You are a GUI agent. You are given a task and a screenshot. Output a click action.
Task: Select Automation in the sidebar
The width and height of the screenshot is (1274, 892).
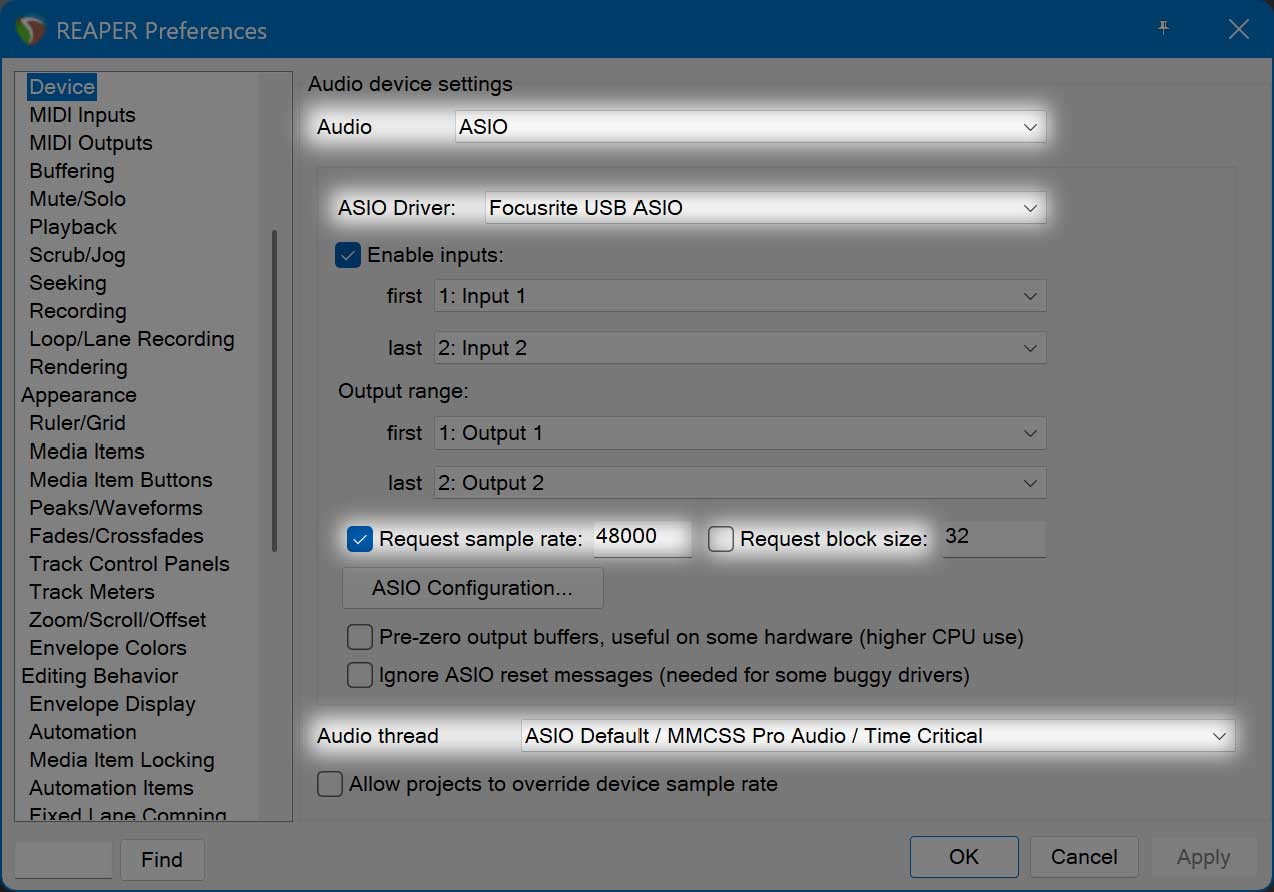point(83,732)
